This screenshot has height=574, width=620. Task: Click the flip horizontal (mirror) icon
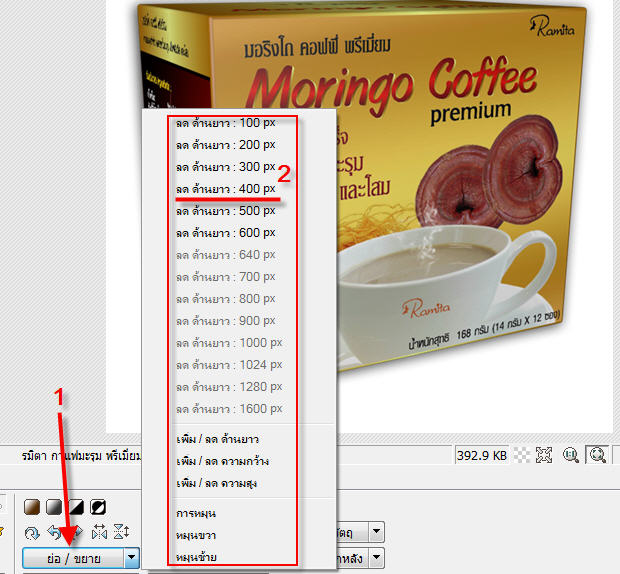[x=99, y=532]
